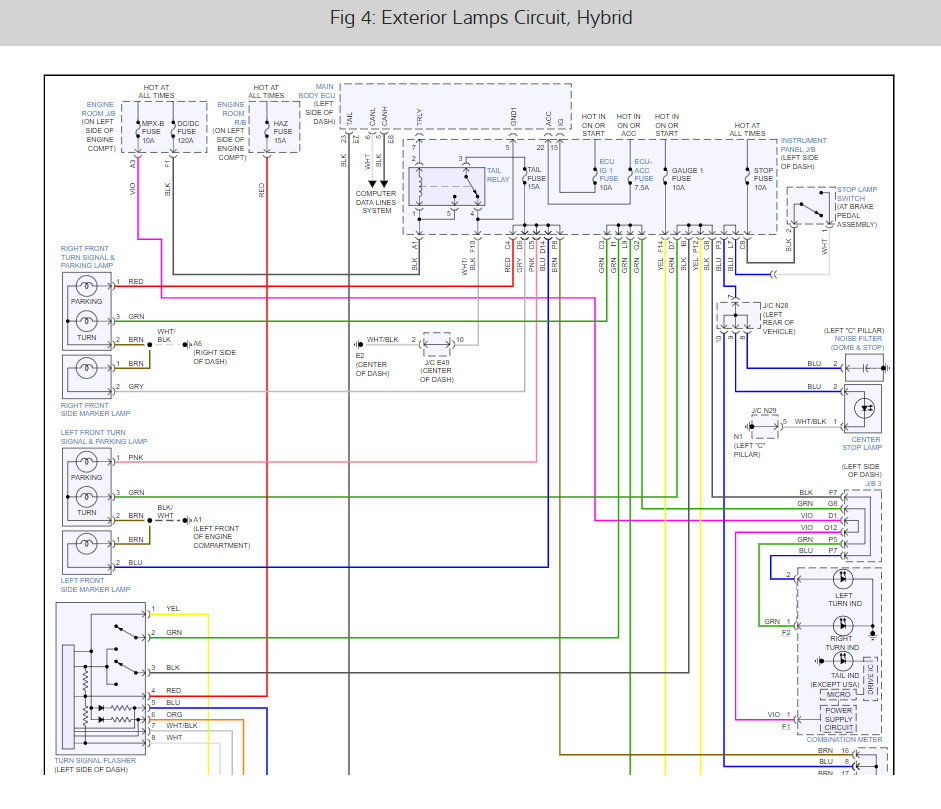Select LEFT FRONT TURN SIGNAL & PARKING LAMP label
Screen dimensions: 941x809
104,437
